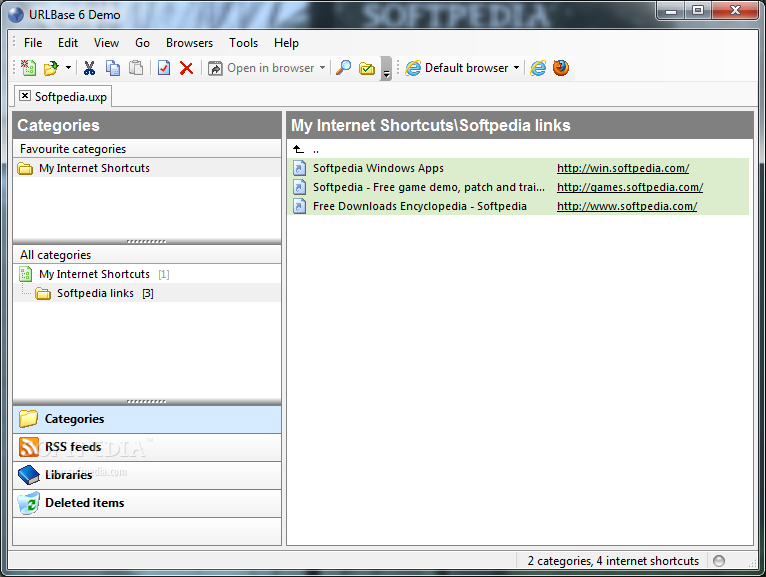766x577 pixels.
Task: Click the Softpedia links folder icon
Action: pos(43,293)
